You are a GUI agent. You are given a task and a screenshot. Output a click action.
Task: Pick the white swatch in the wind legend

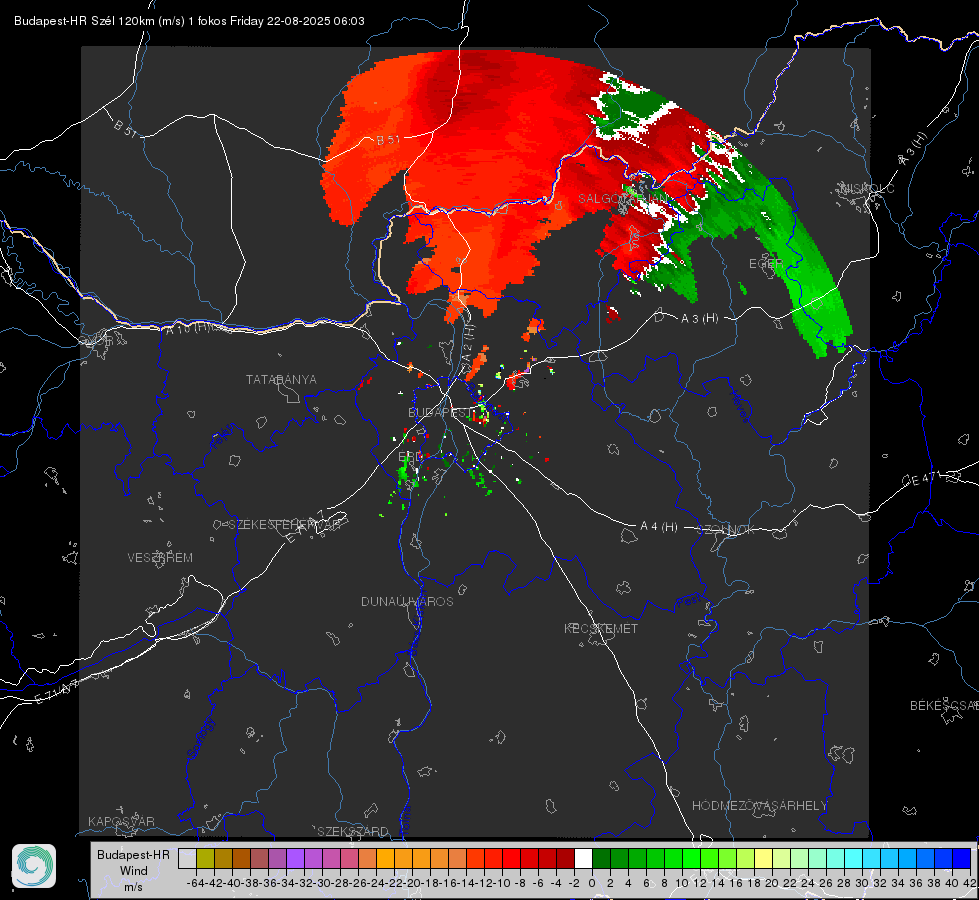coord(583,858)
